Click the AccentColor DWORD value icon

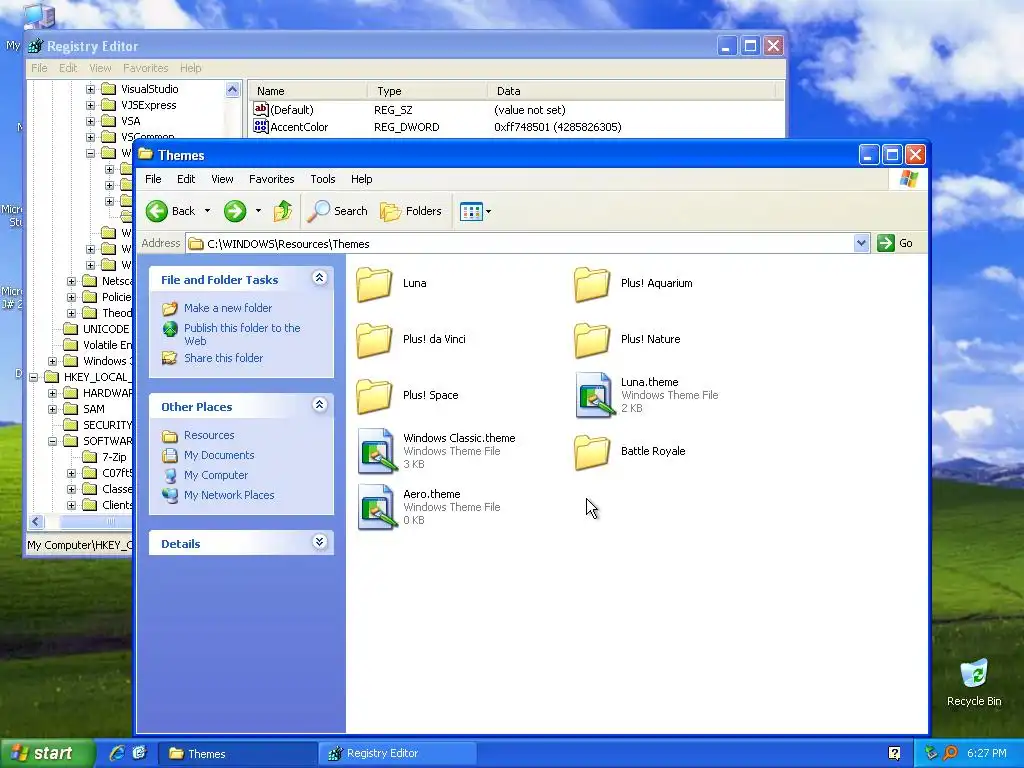tap(261, 127)
